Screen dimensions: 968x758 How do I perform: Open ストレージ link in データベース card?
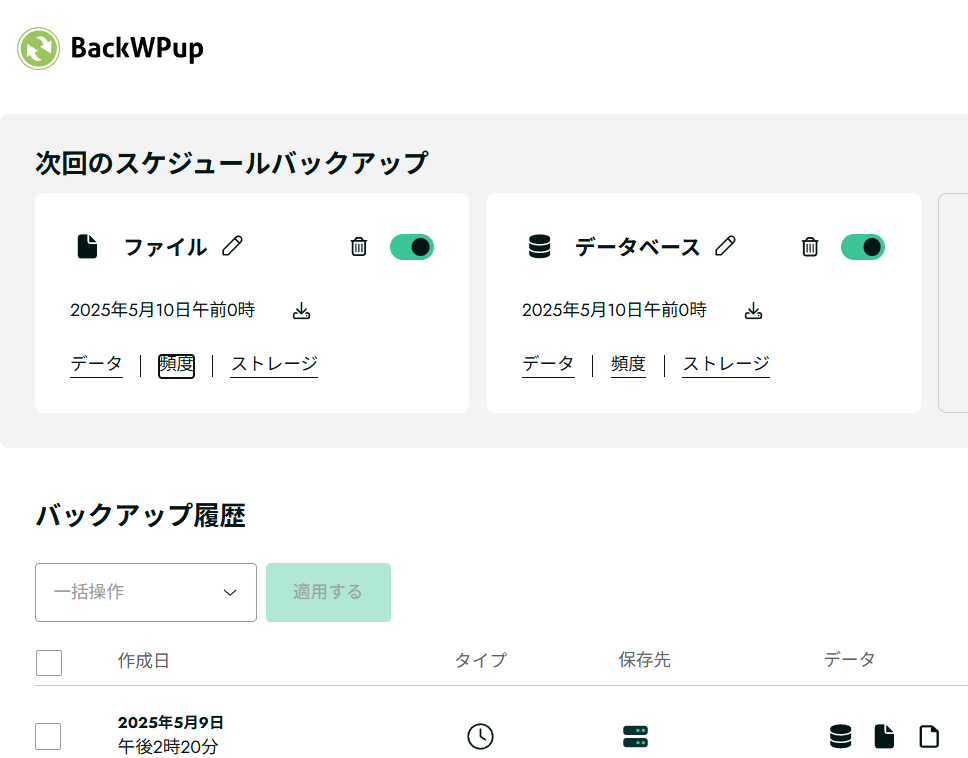[726, 364]
